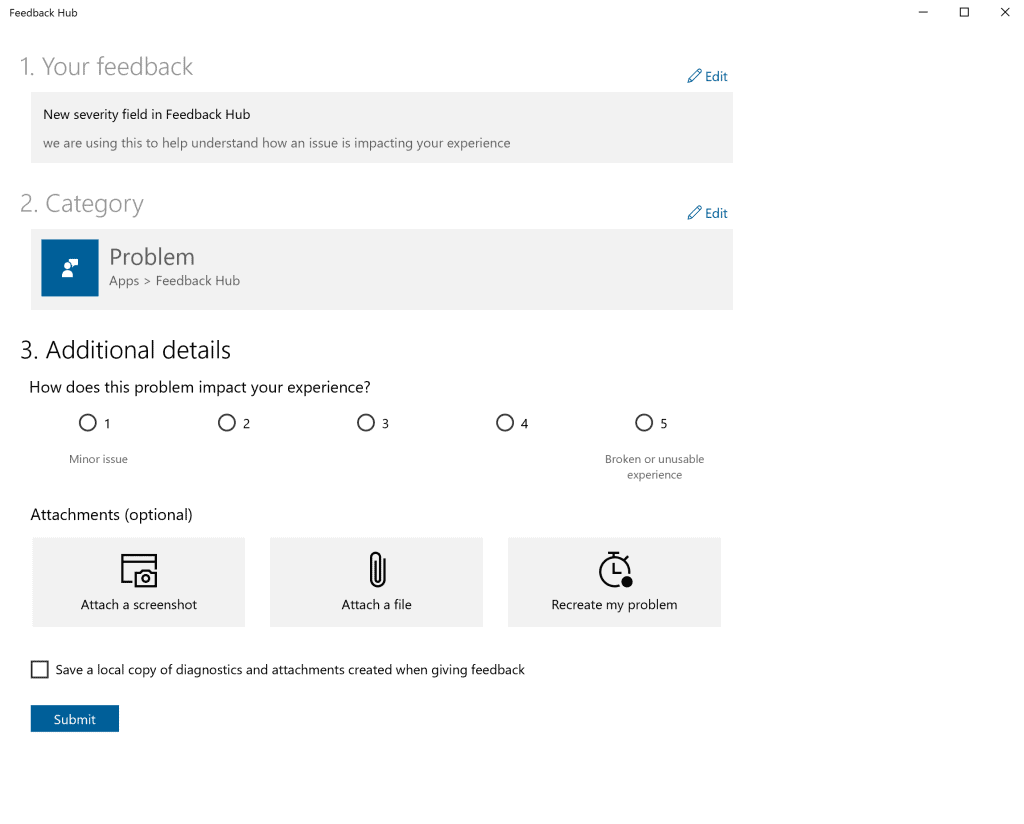Viewport: 1024px width, 824px height.
Task: Minimize the Feedback Hub window
Action: (923, 12)
